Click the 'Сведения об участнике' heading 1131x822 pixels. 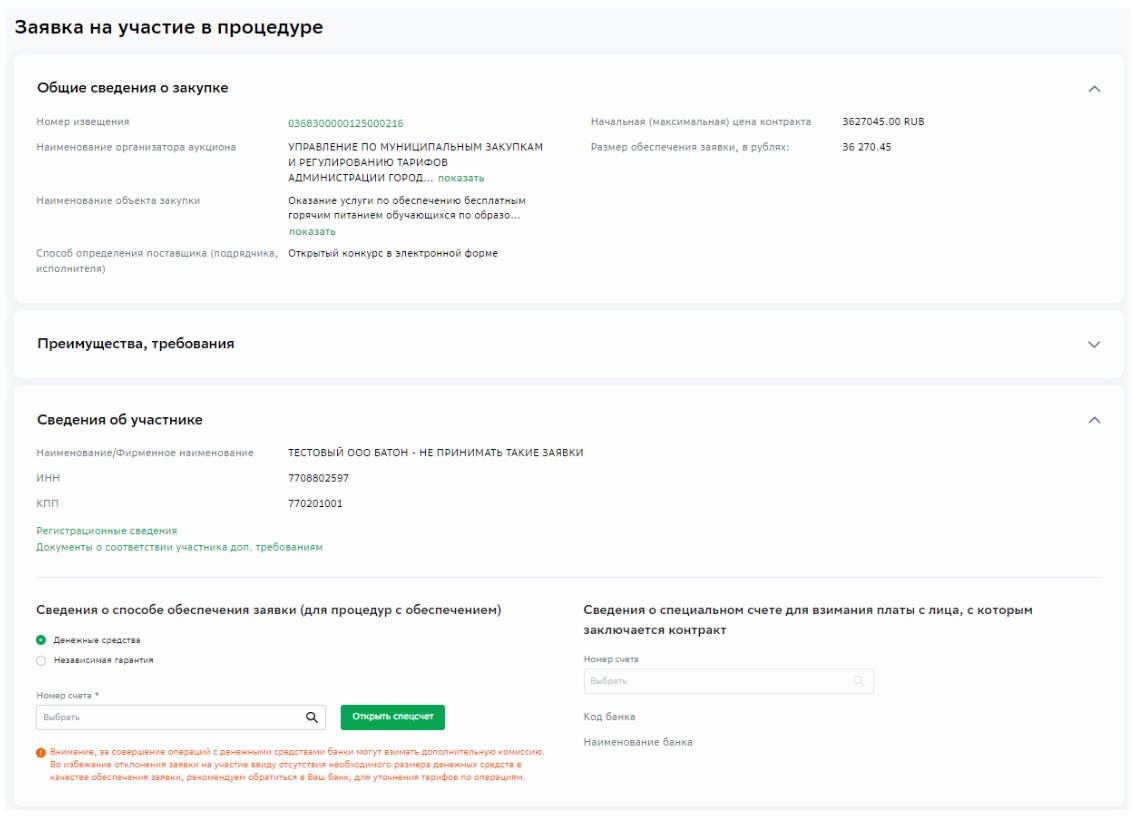click(119, 420)
